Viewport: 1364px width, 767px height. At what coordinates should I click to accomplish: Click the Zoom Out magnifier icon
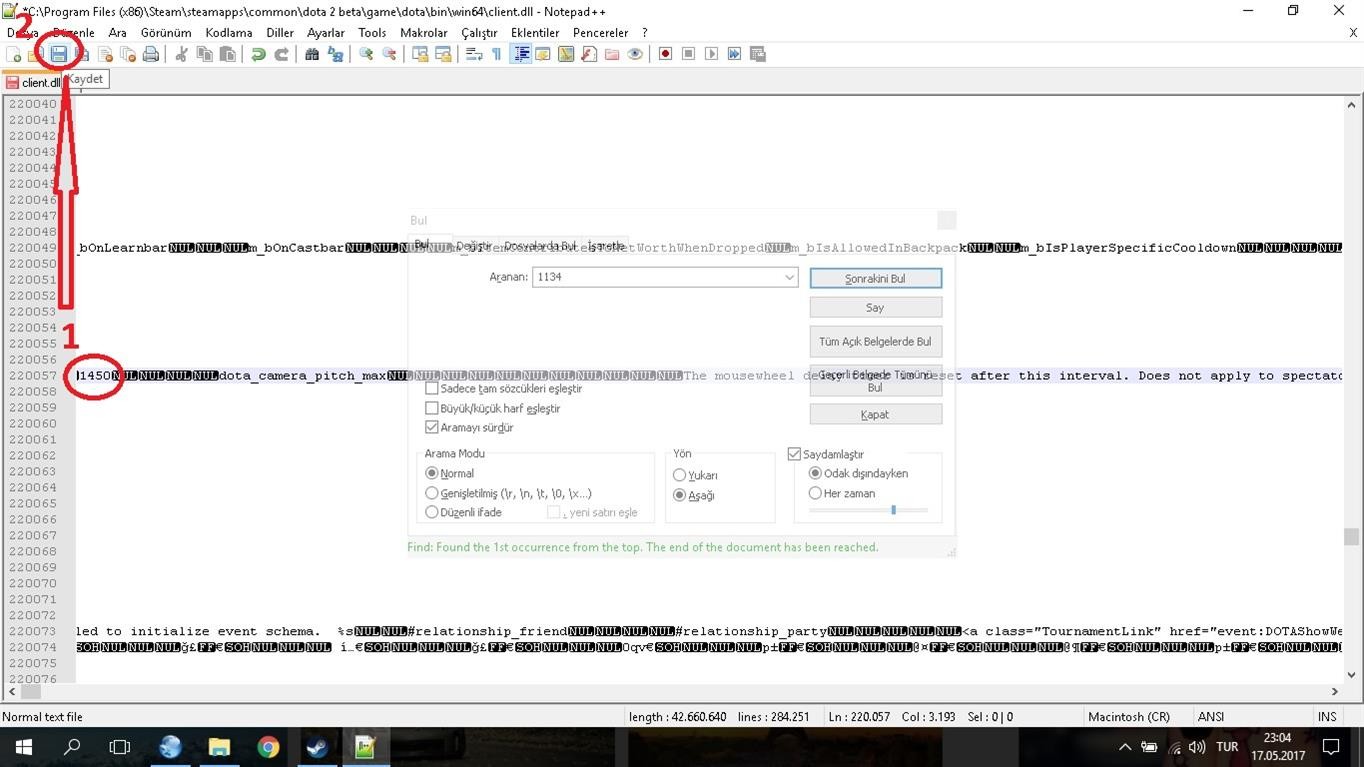[389, 54]
